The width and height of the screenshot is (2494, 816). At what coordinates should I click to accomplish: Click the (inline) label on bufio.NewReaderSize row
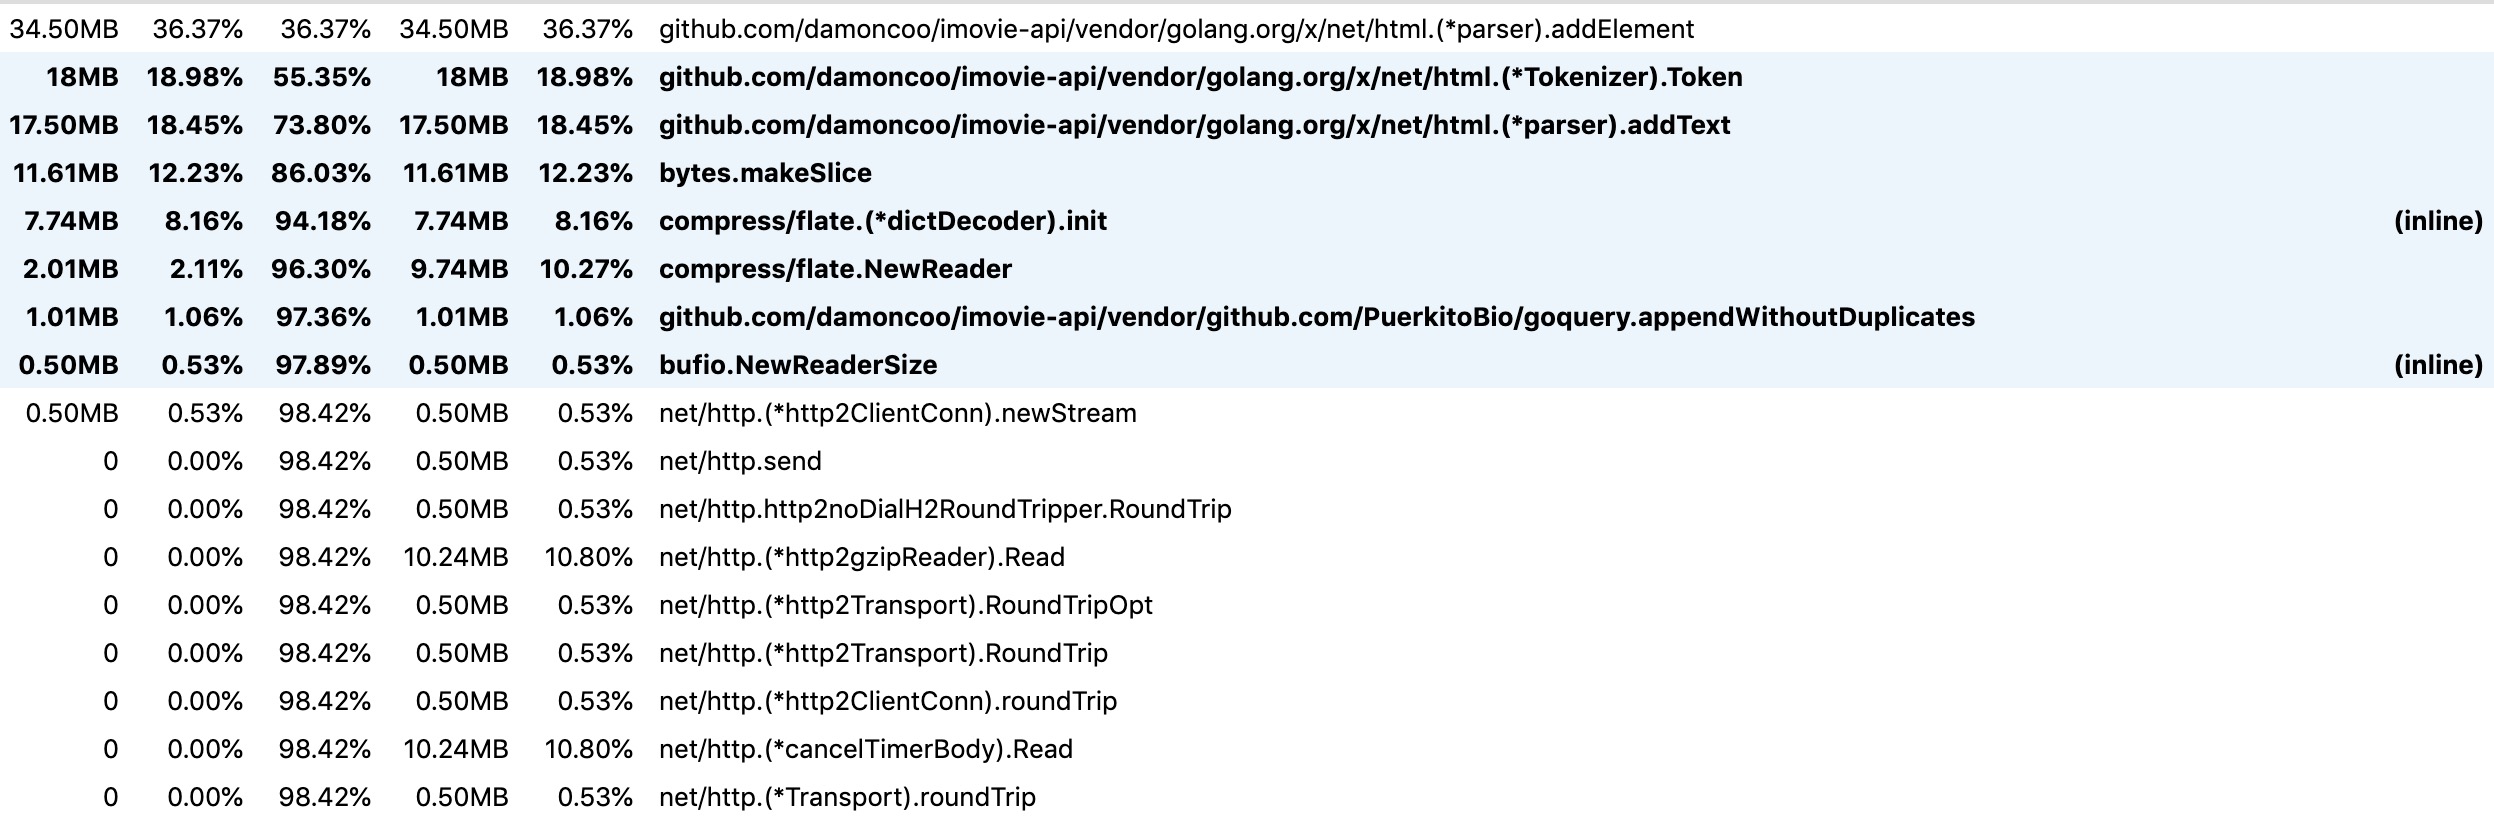coord(2438,365)
